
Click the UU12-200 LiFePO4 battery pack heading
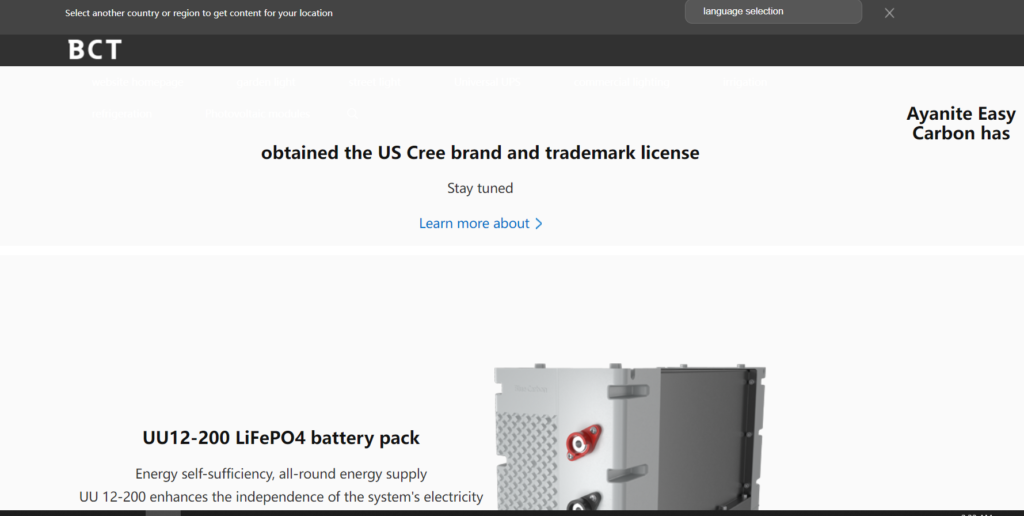coord(281,438)
